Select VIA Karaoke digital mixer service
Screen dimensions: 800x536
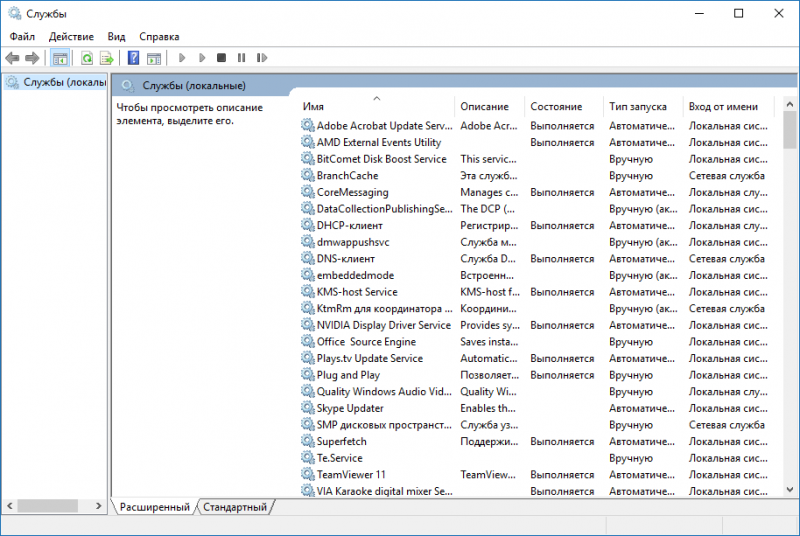point(536,491)
